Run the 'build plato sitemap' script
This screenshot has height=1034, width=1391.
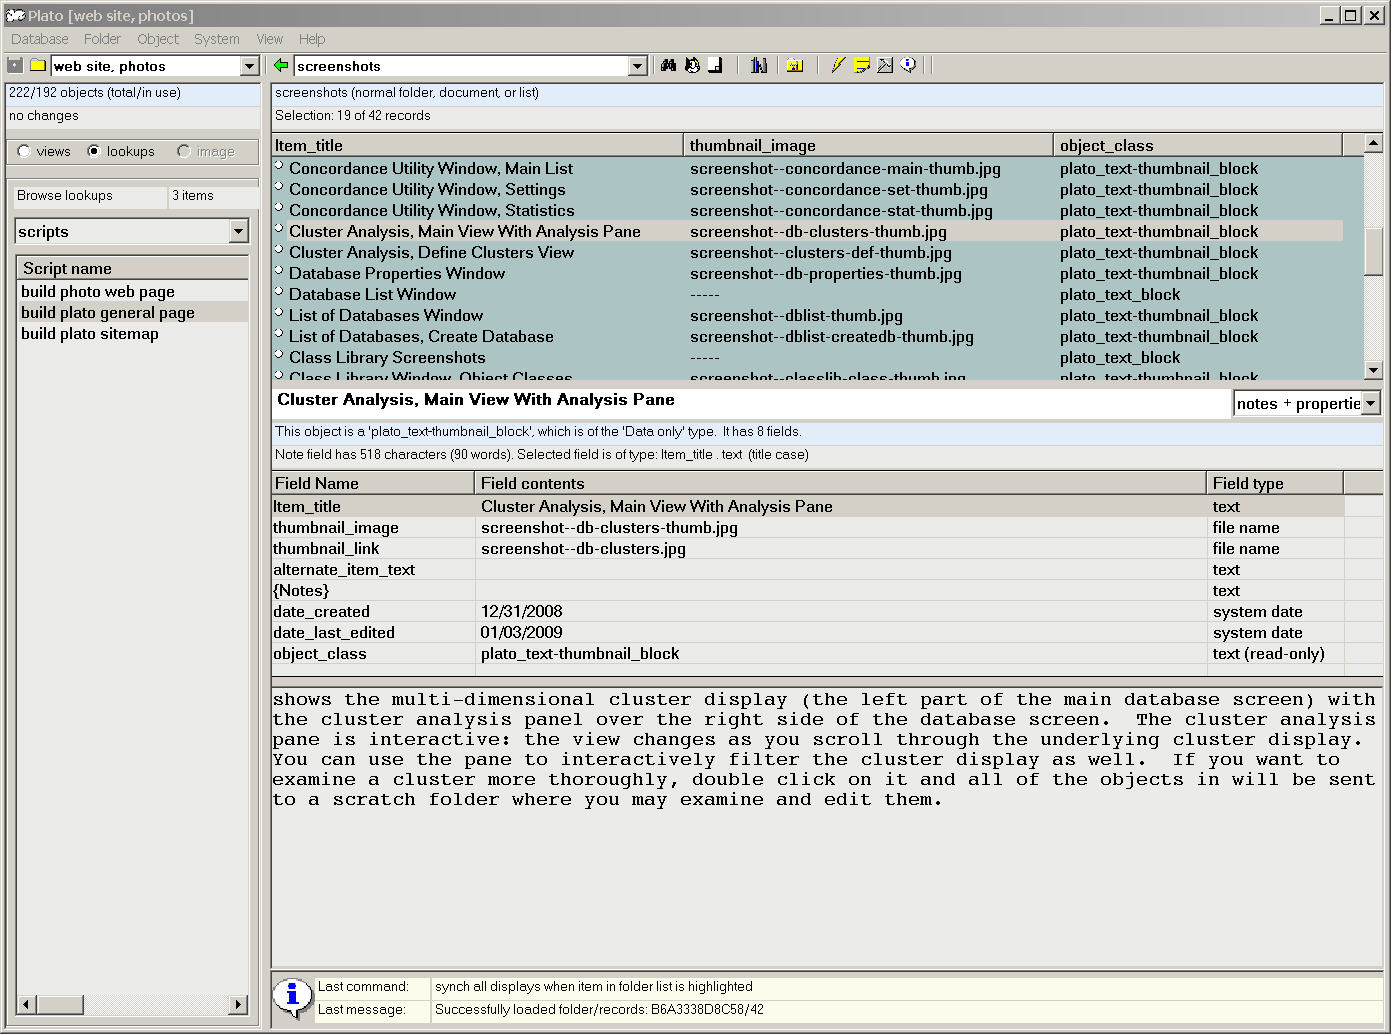[89, 333]
